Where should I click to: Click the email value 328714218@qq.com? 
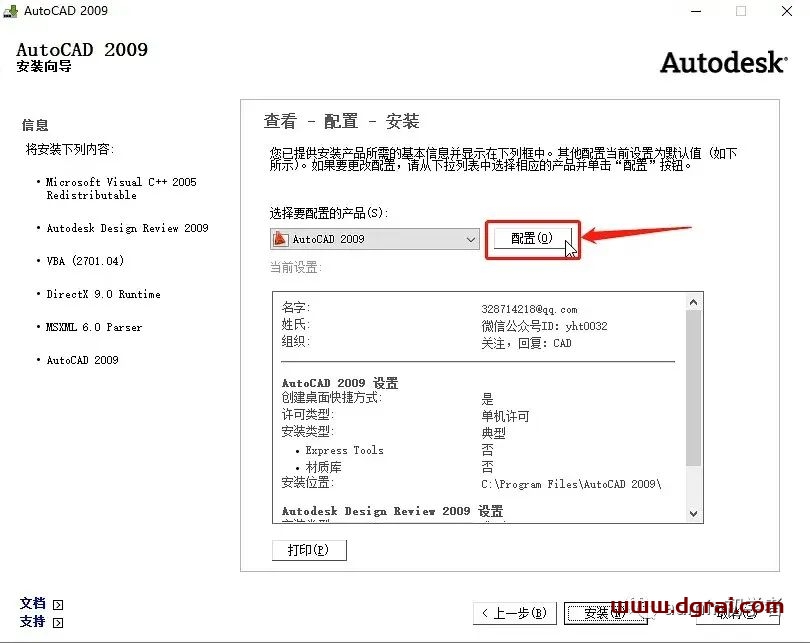pyautogui.click(x=529, y=309)
